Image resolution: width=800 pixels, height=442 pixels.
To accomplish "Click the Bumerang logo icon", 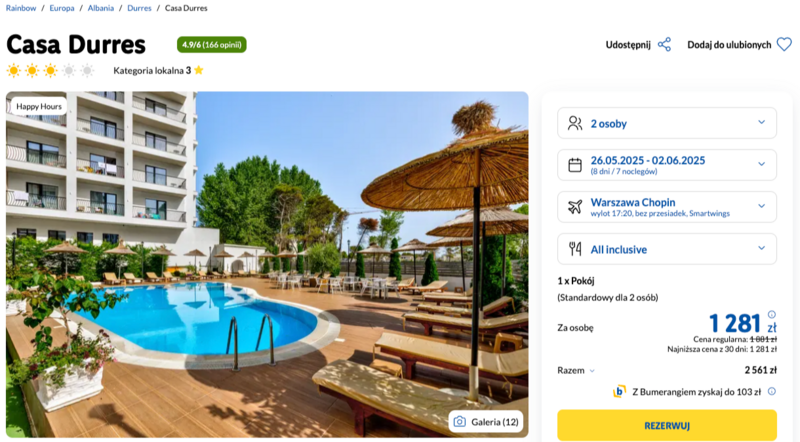I will coord(619,391).
